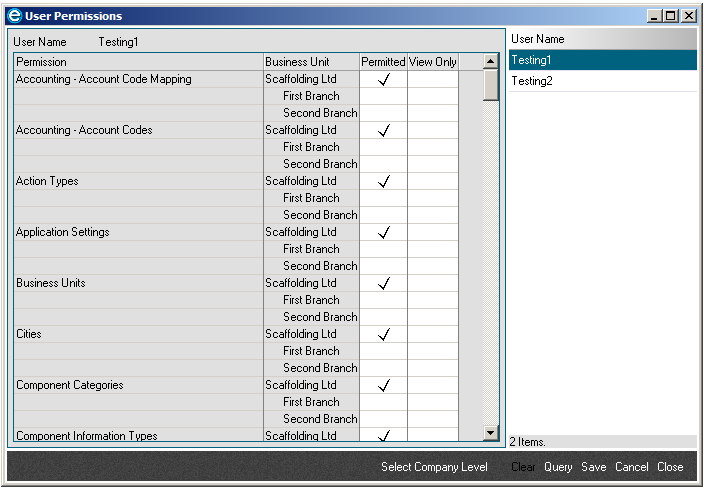Click scrollbar up arrow in permissions grid

490,62
